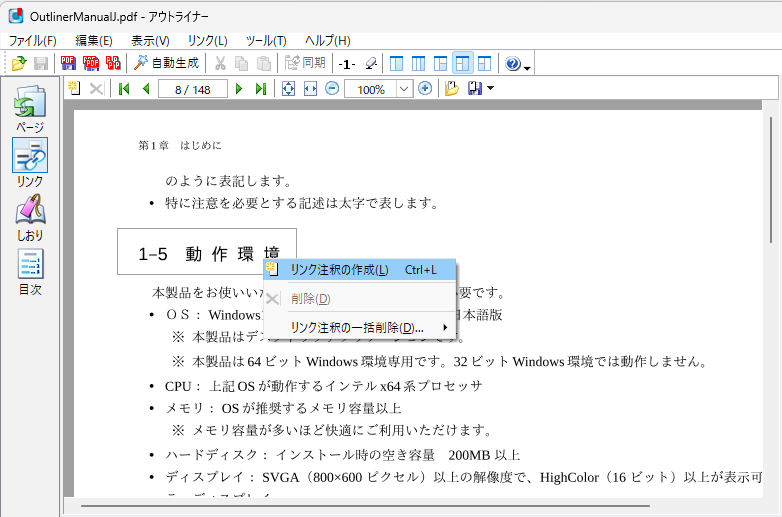
Task: Open the しおり bookmark panel
Action: (x=30, y=218)
